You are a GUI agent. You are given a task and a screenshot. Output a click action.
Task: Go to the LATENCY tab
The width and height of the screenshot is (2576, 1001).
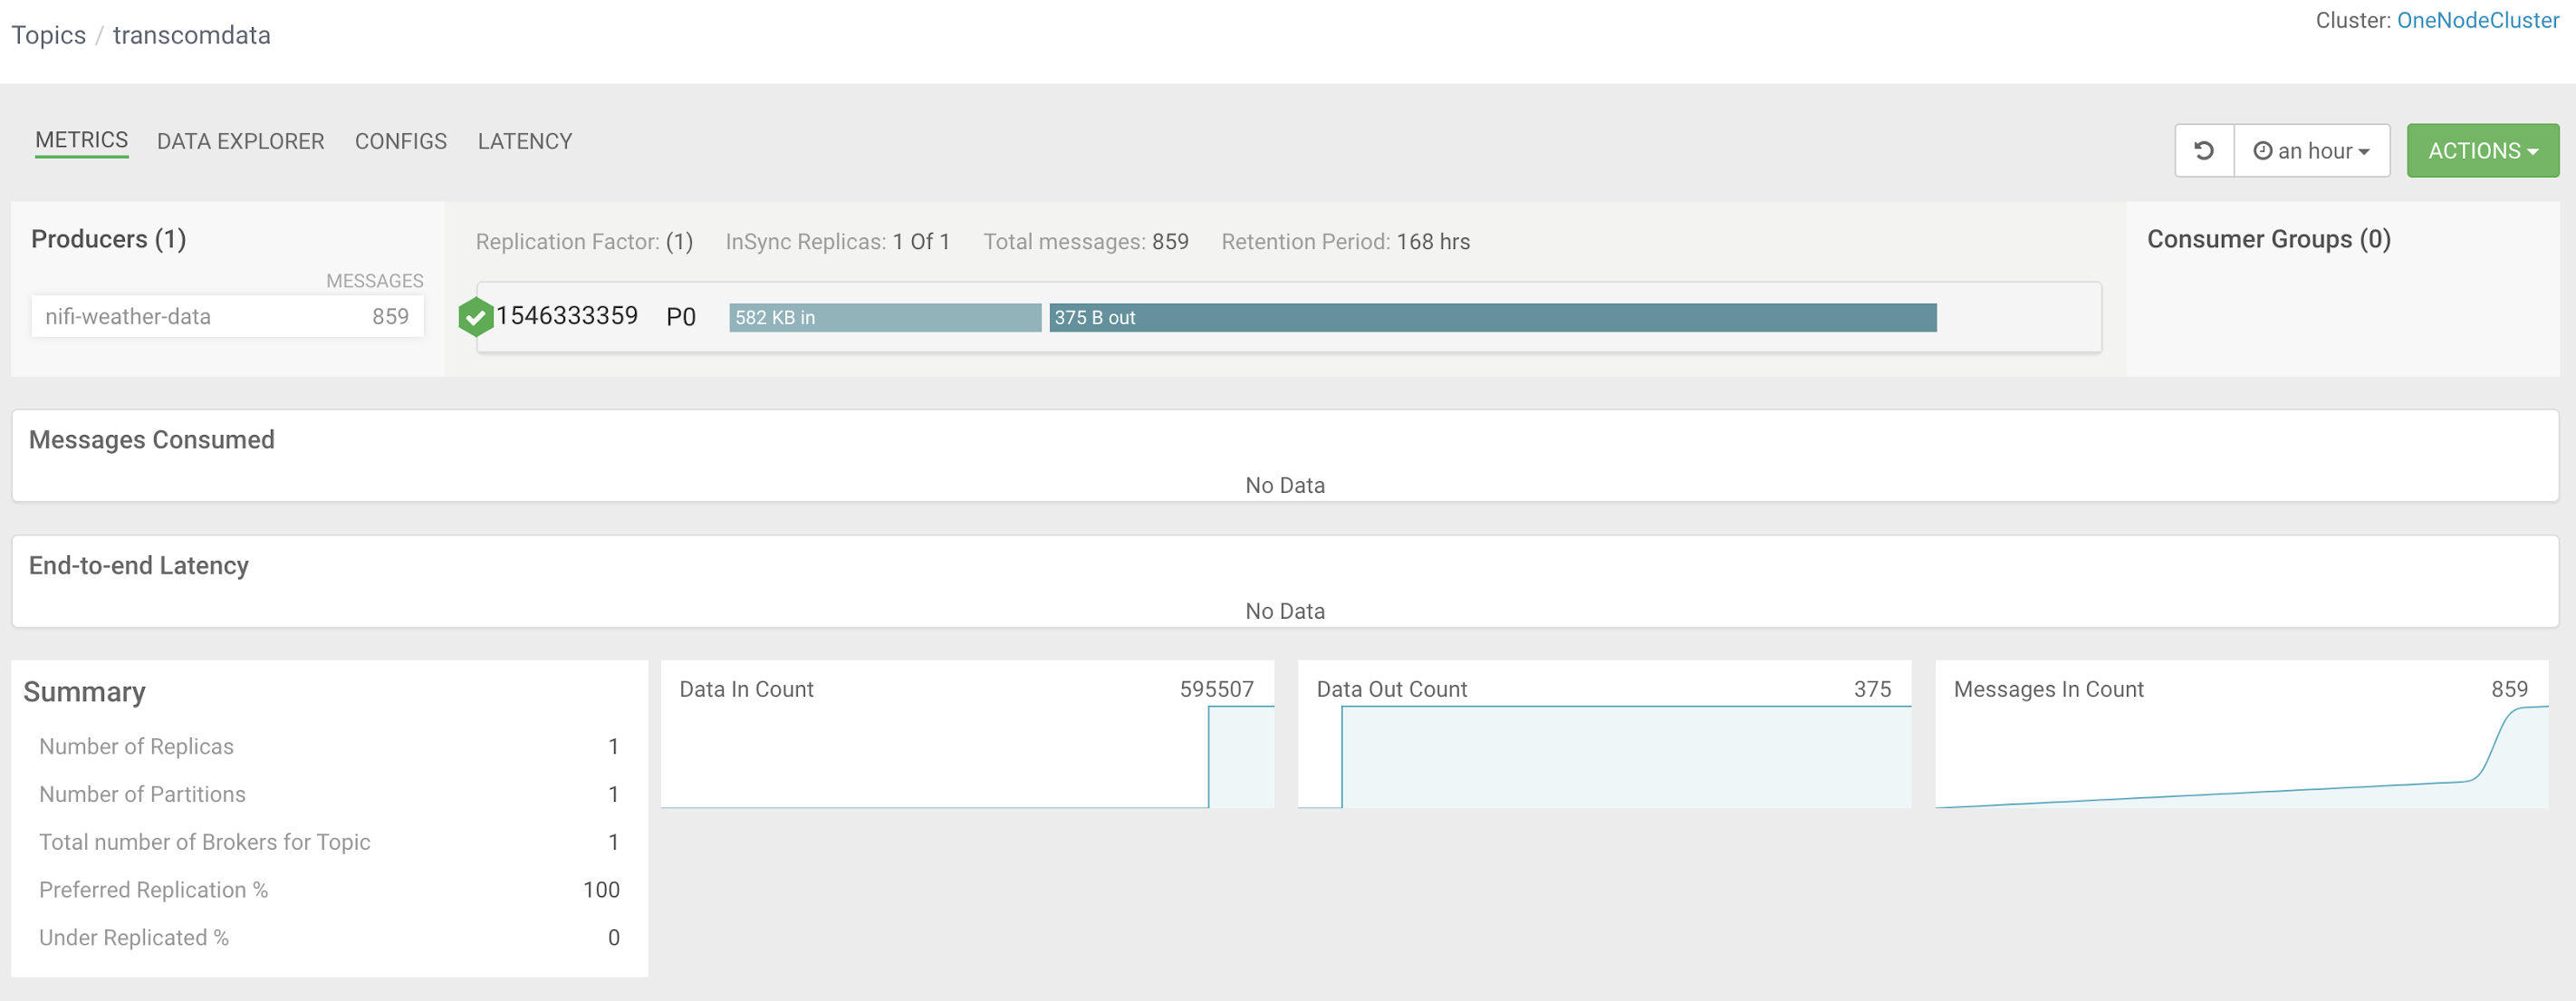[x=524, y=141]
